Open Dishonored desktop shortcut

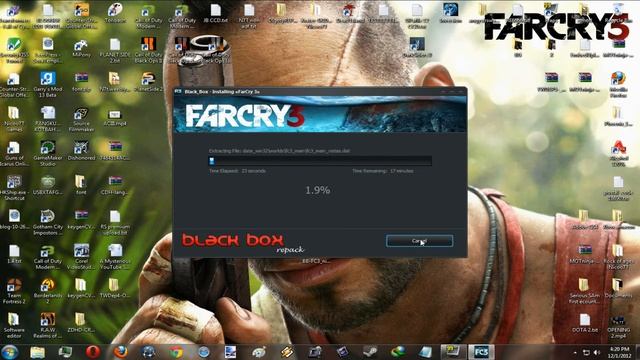click(81, 151)
